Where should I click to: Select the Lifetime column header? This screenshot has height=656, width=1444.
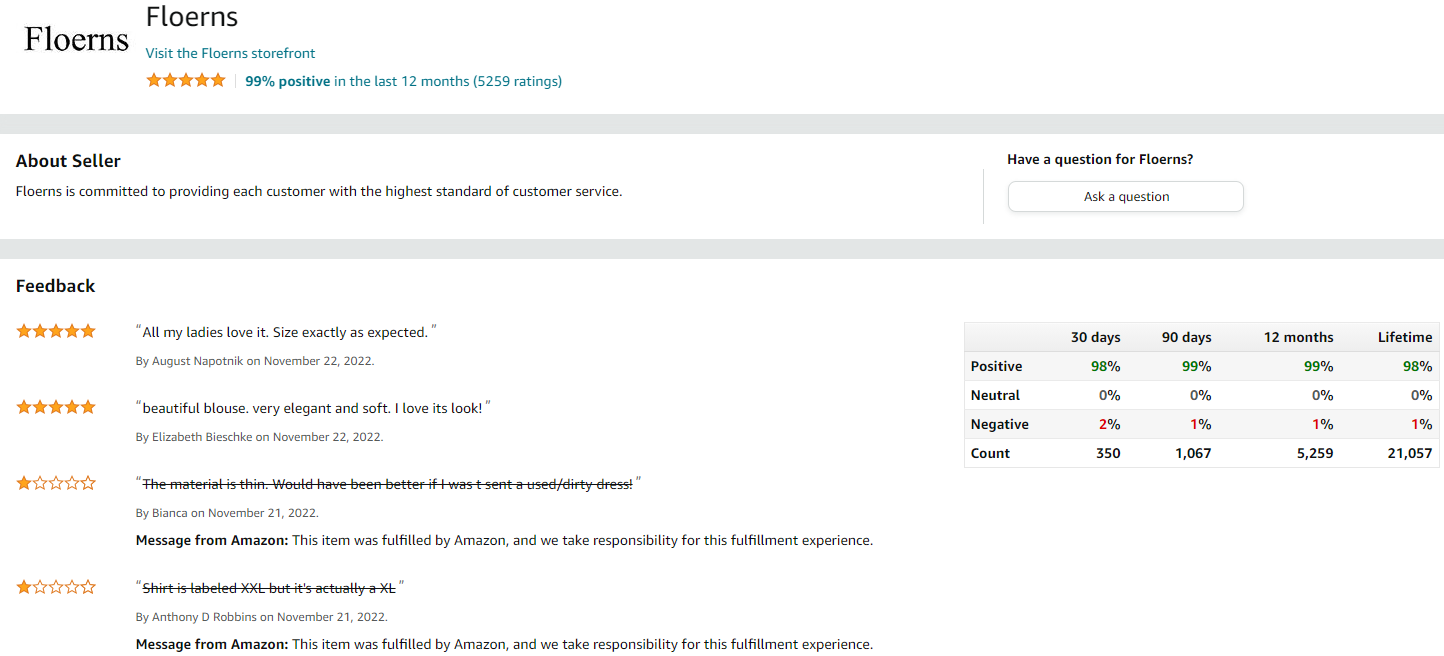1405,337
